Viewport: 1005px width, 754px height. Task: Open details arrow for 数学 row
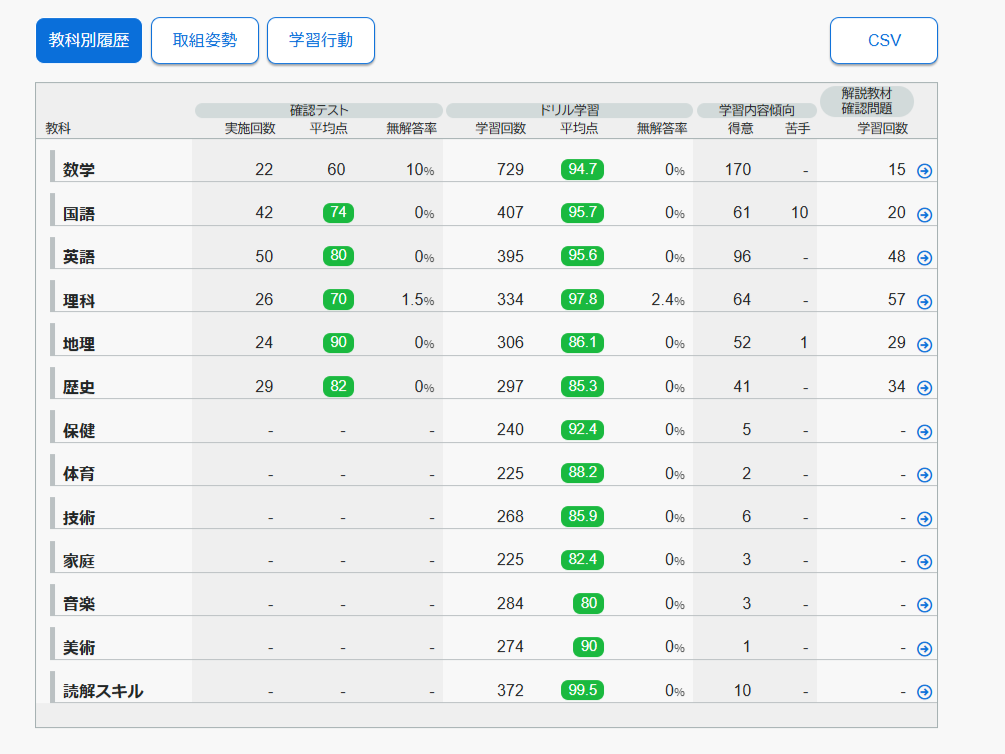924,171
